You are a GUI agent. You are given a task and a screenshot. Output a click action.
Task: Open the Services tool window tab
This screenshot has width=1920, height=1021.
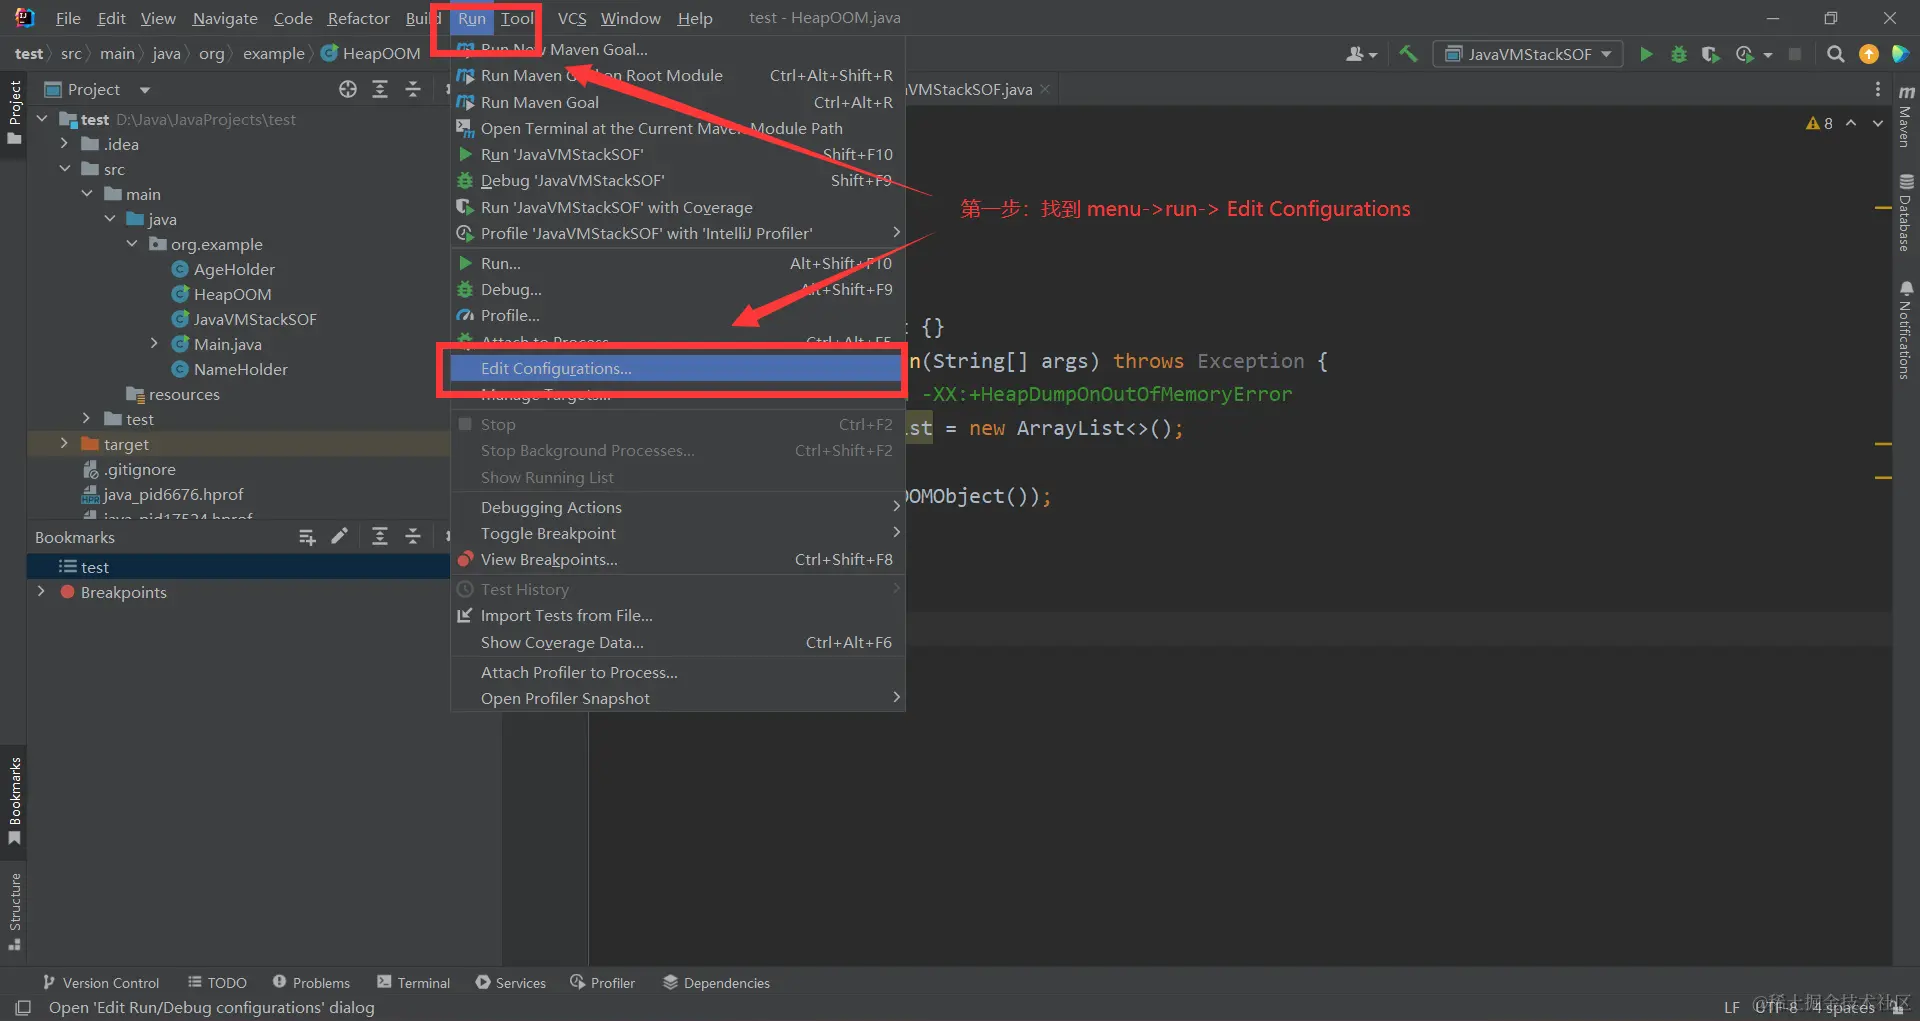click(511, 983)
